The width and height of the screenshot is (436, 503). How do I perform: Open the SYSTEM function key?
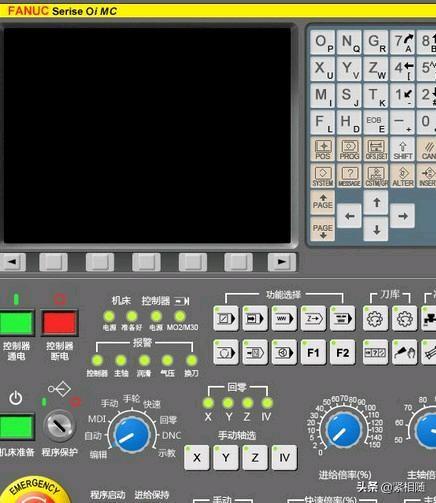(x=323, y=176)
